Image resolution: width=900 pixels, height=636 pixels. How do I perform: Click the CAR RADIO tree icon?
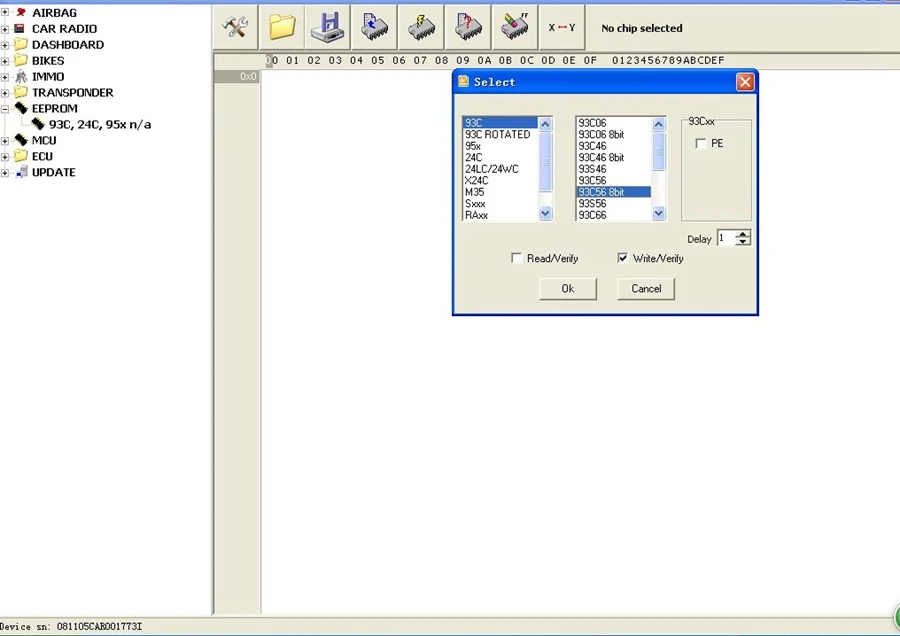20,28
